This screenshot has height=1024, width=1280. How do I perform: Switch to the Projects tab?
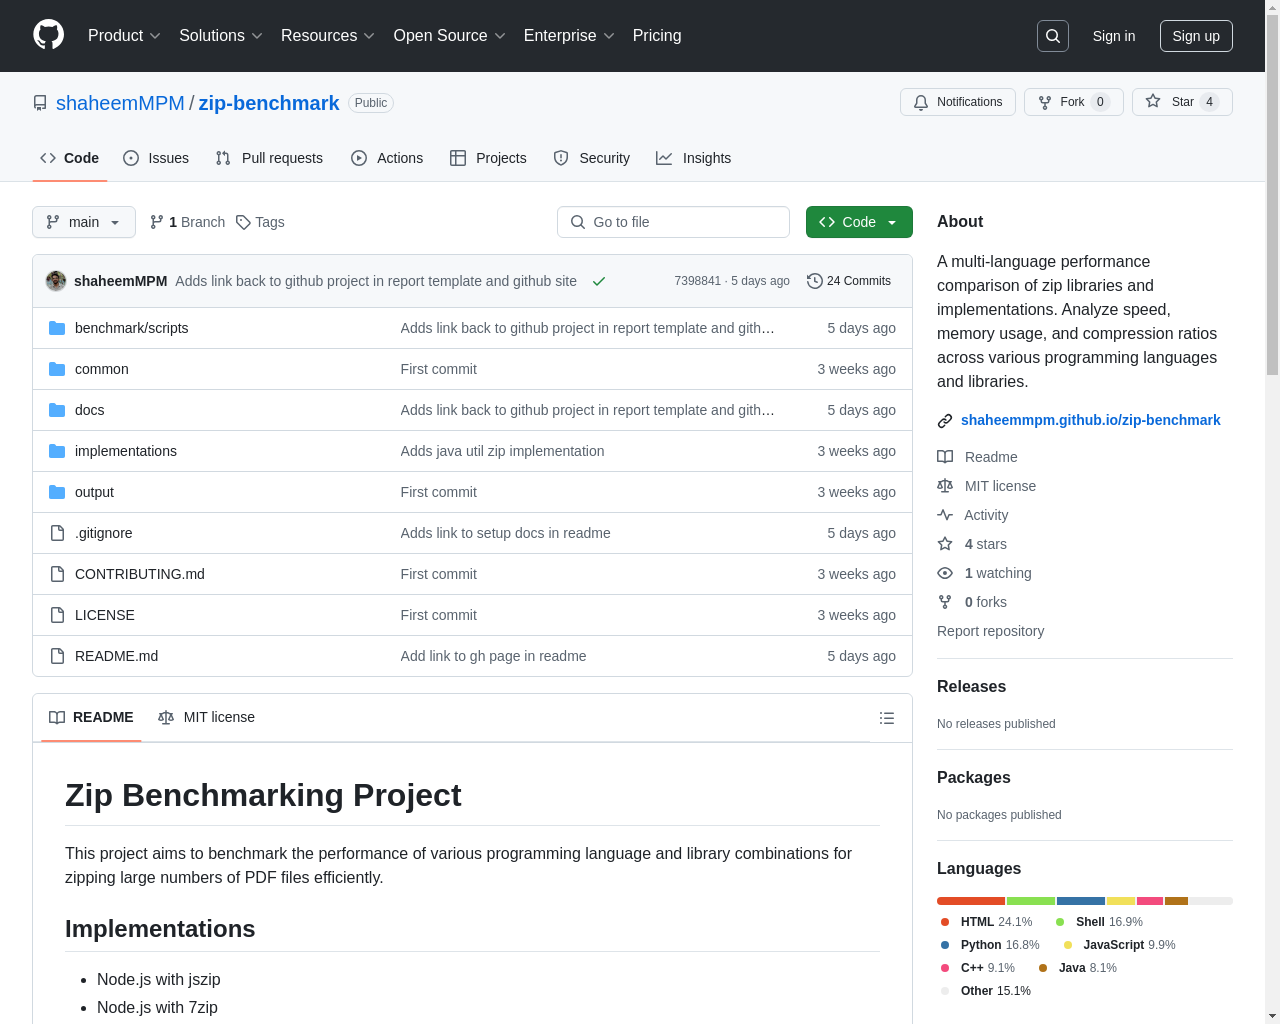(x=488, y=158)
